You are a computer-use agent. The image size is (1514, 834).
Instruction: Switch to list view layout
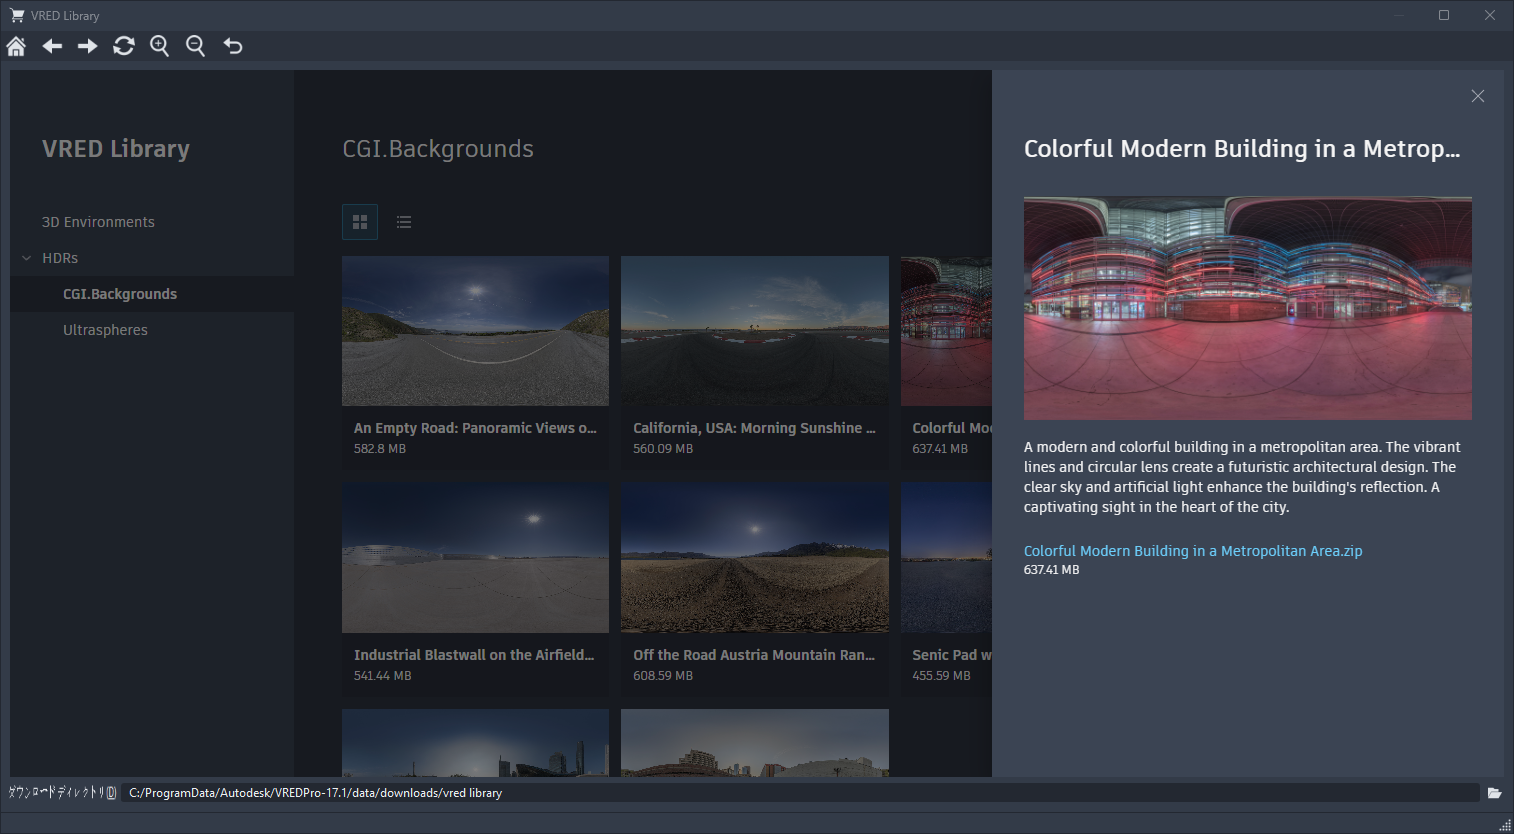tap(403, 221)
